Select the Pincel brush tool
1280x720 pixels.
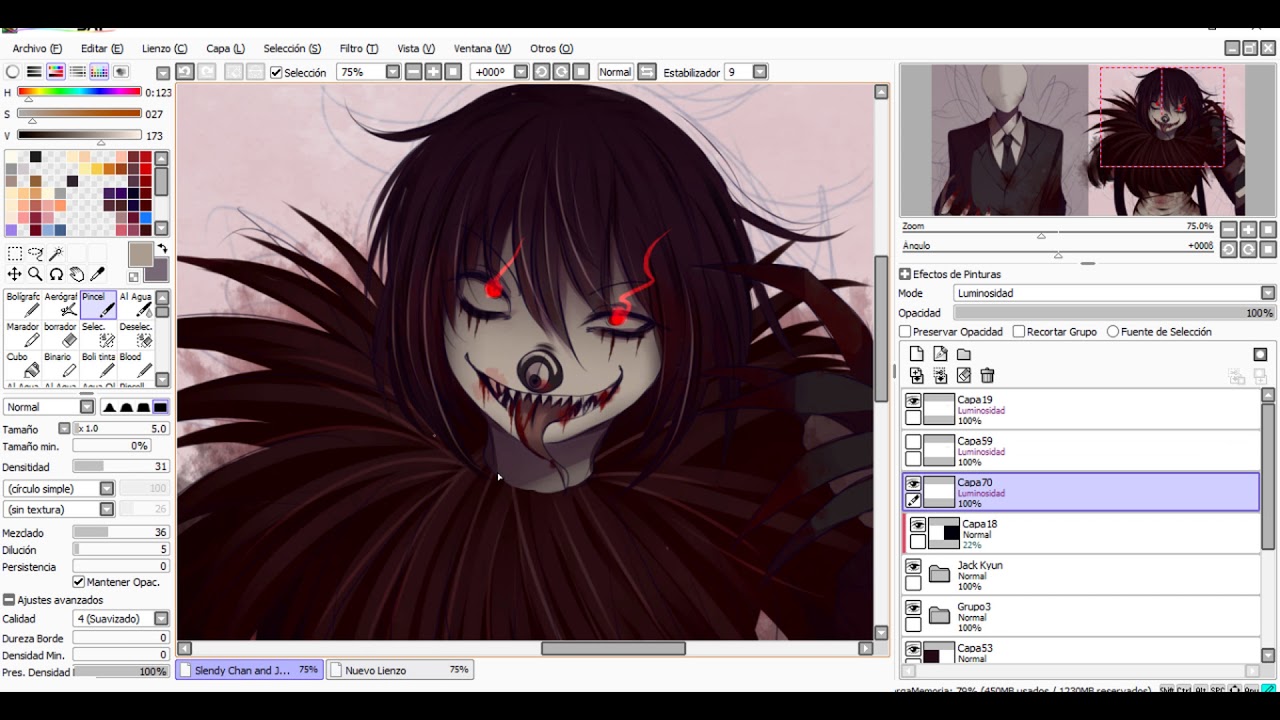99,305
